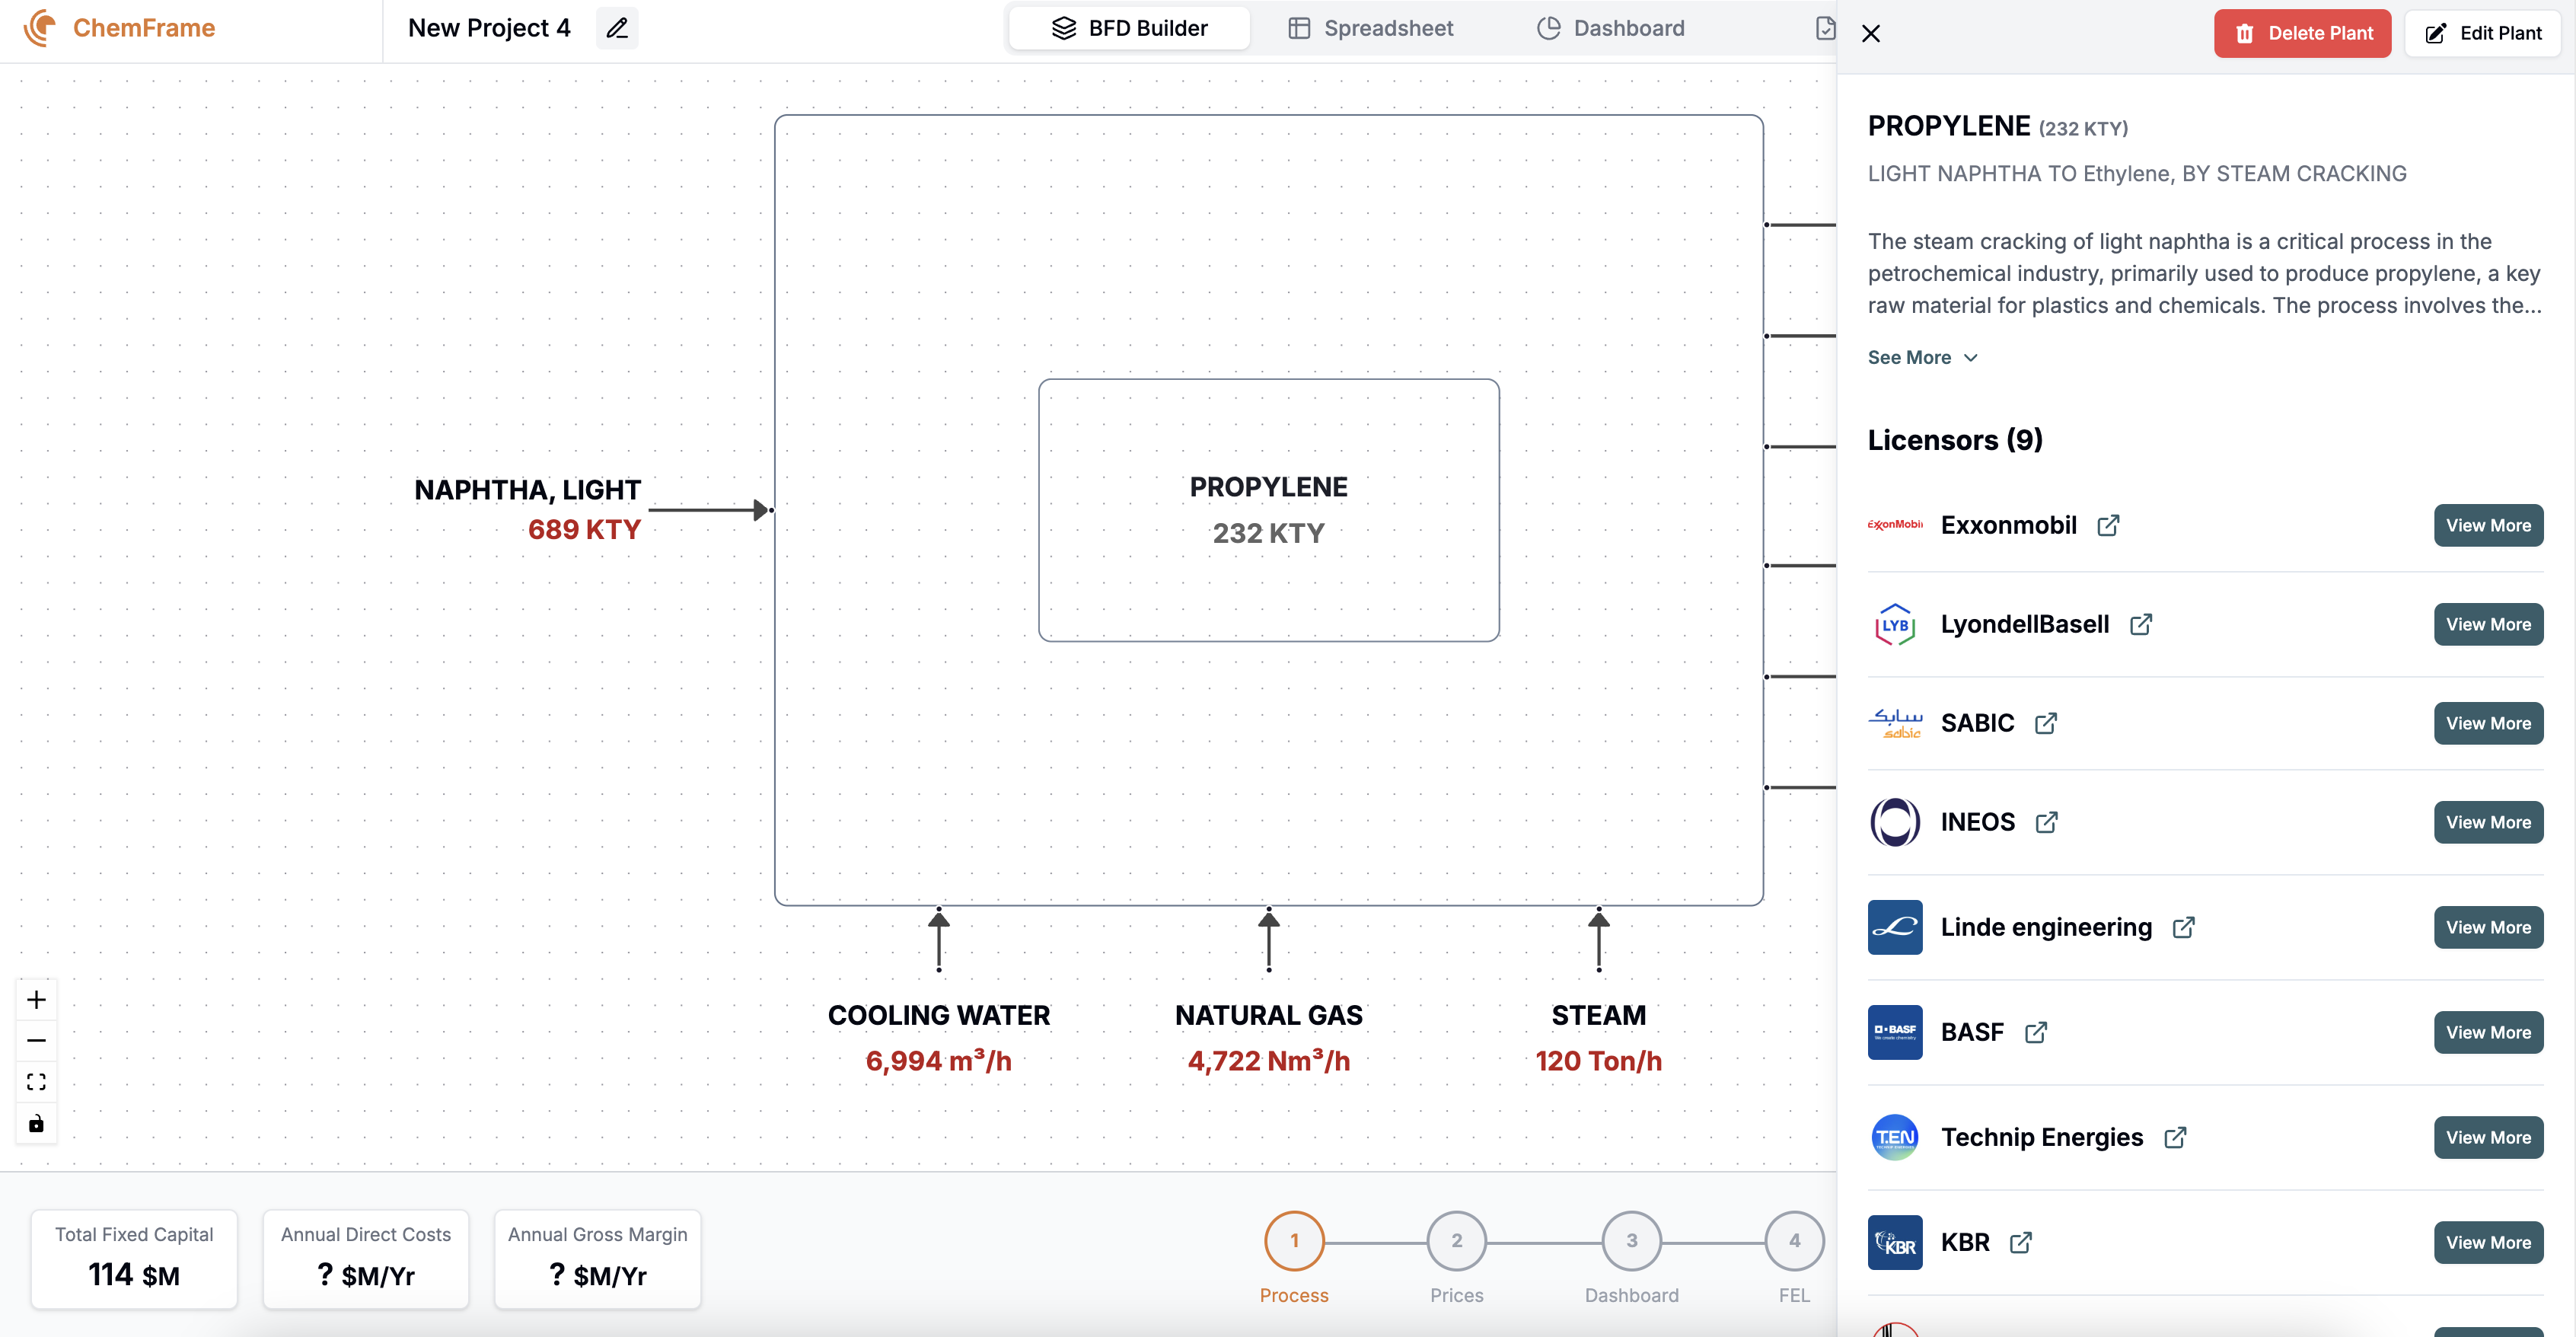Open Technip Energies external link icon
2576x1337 pixels.
click(x=2175, y=1137)
